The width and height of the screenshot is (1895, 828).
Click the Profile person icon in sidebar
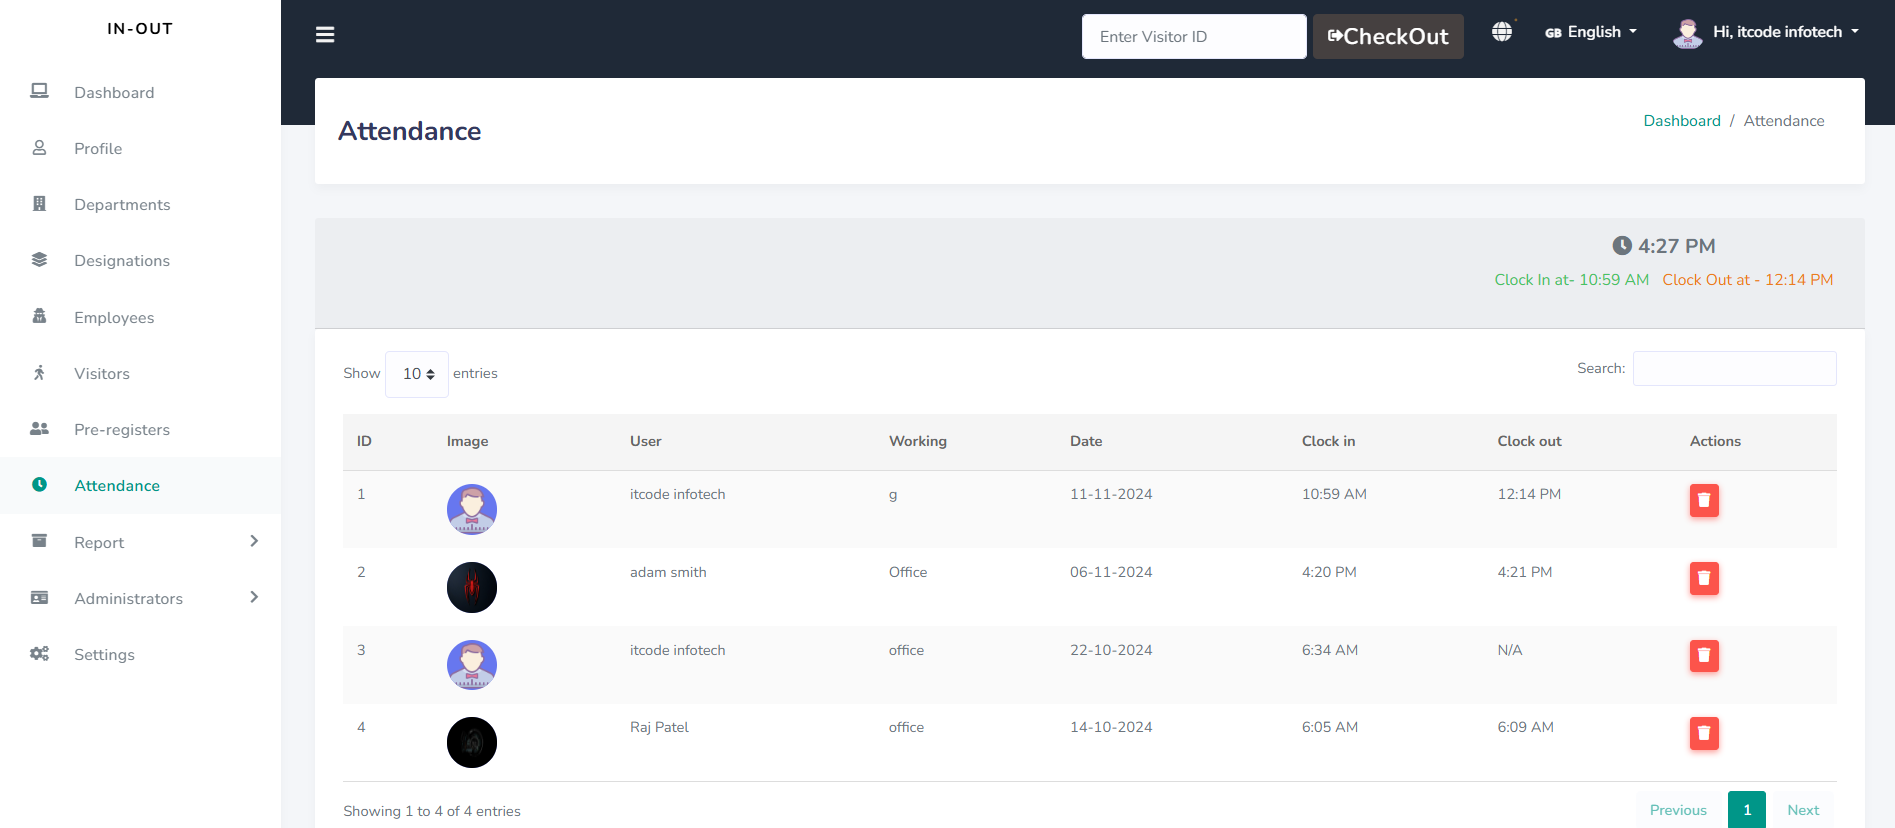(x=39, y=147)
